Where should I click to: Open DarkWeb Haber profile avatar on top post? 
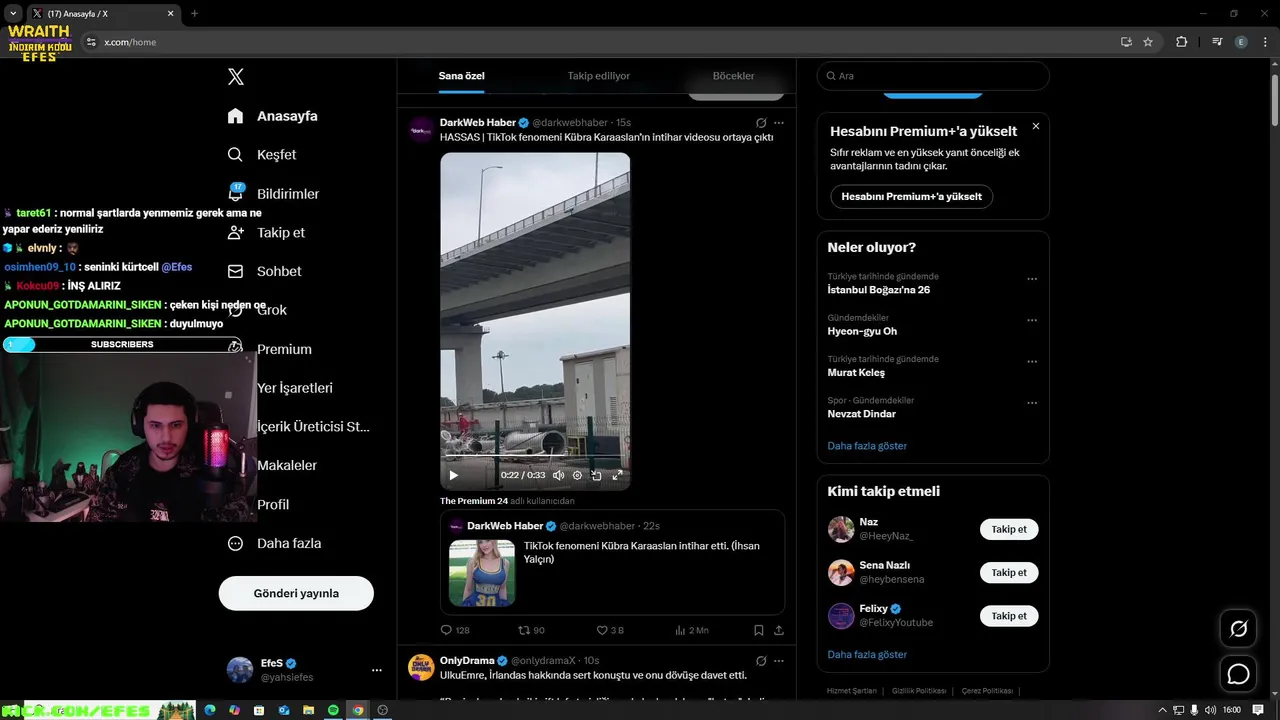[422, 129]
